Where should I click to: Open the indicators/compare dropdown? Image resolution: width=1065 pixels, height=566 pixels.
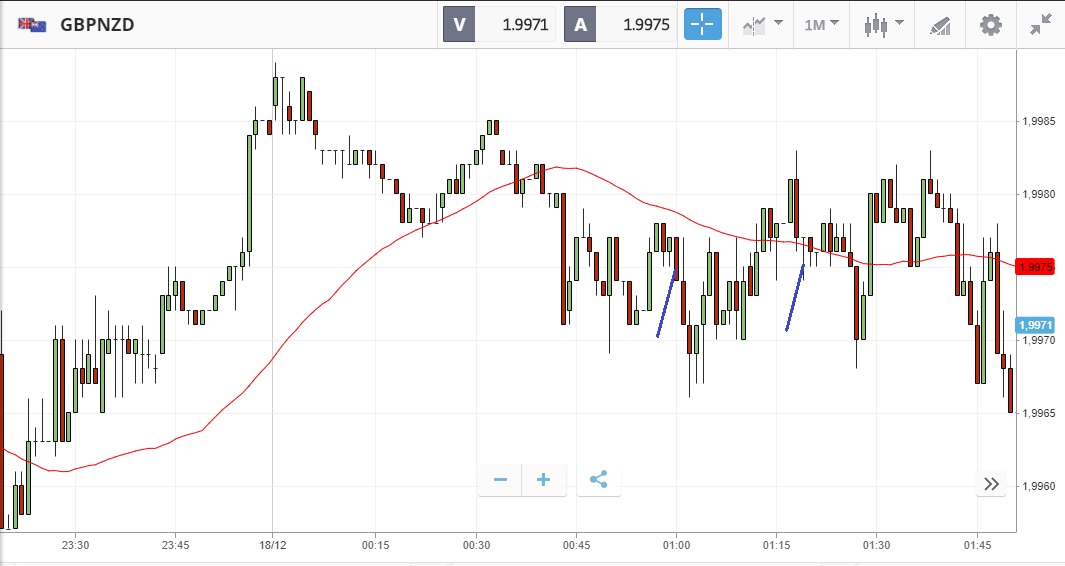[762, 25]
